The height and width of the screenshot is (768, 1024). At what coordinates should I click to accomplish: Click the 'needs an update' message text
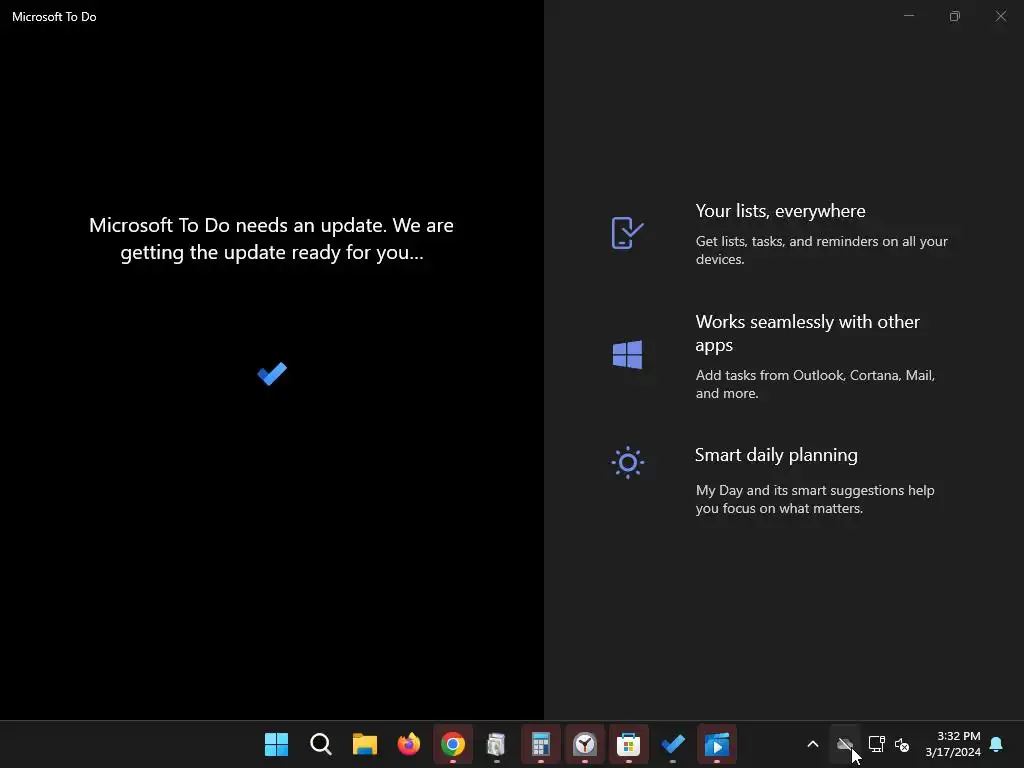[x=272, y=238]
